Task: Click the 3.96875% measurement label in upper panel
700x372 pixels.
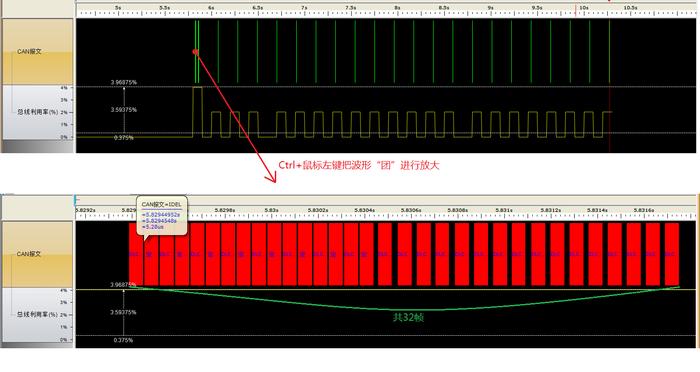Action: 124,82
